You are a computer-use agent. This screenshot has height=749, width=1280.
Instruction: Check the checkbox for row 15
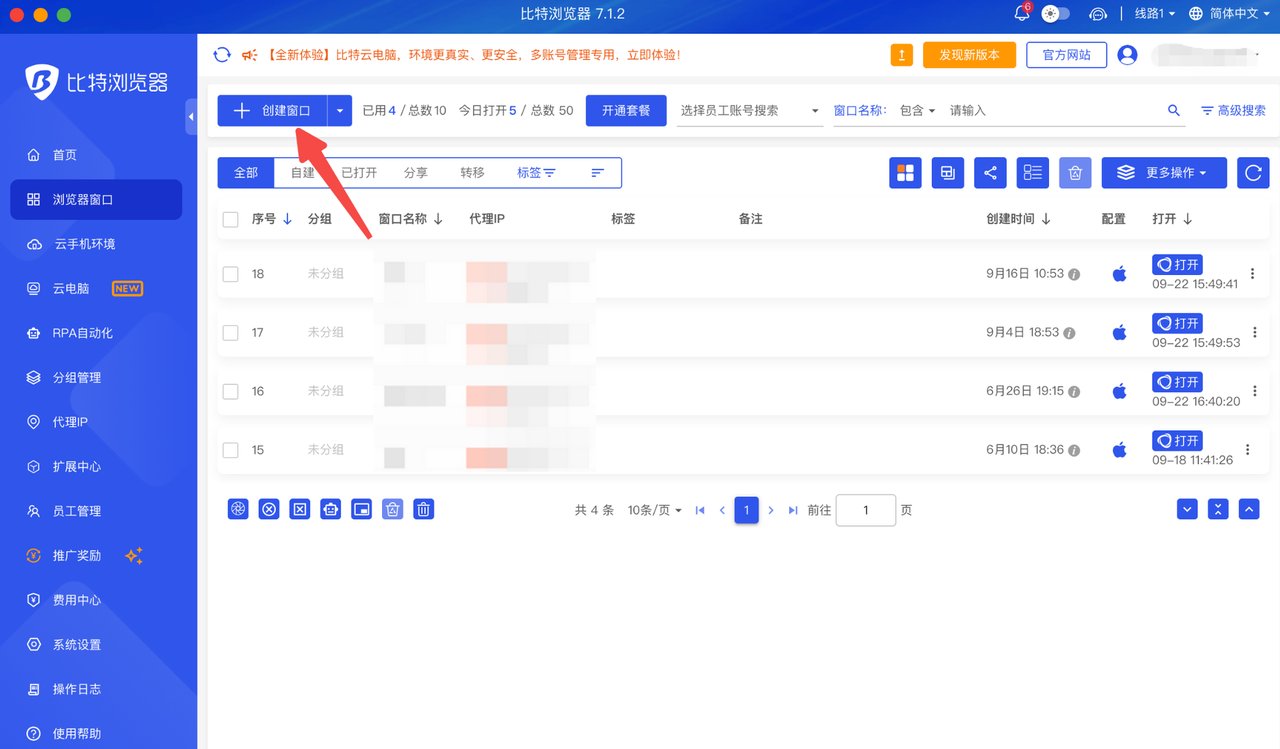point(230,451)
